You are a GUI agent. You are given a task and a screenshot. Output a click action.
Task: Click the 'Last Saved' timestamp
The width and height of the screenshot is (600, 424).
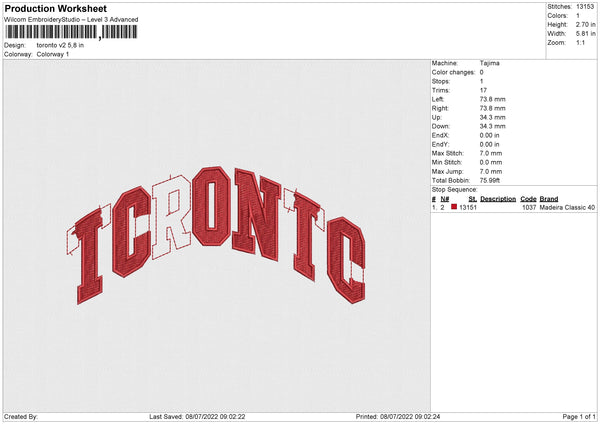point(197,416)
